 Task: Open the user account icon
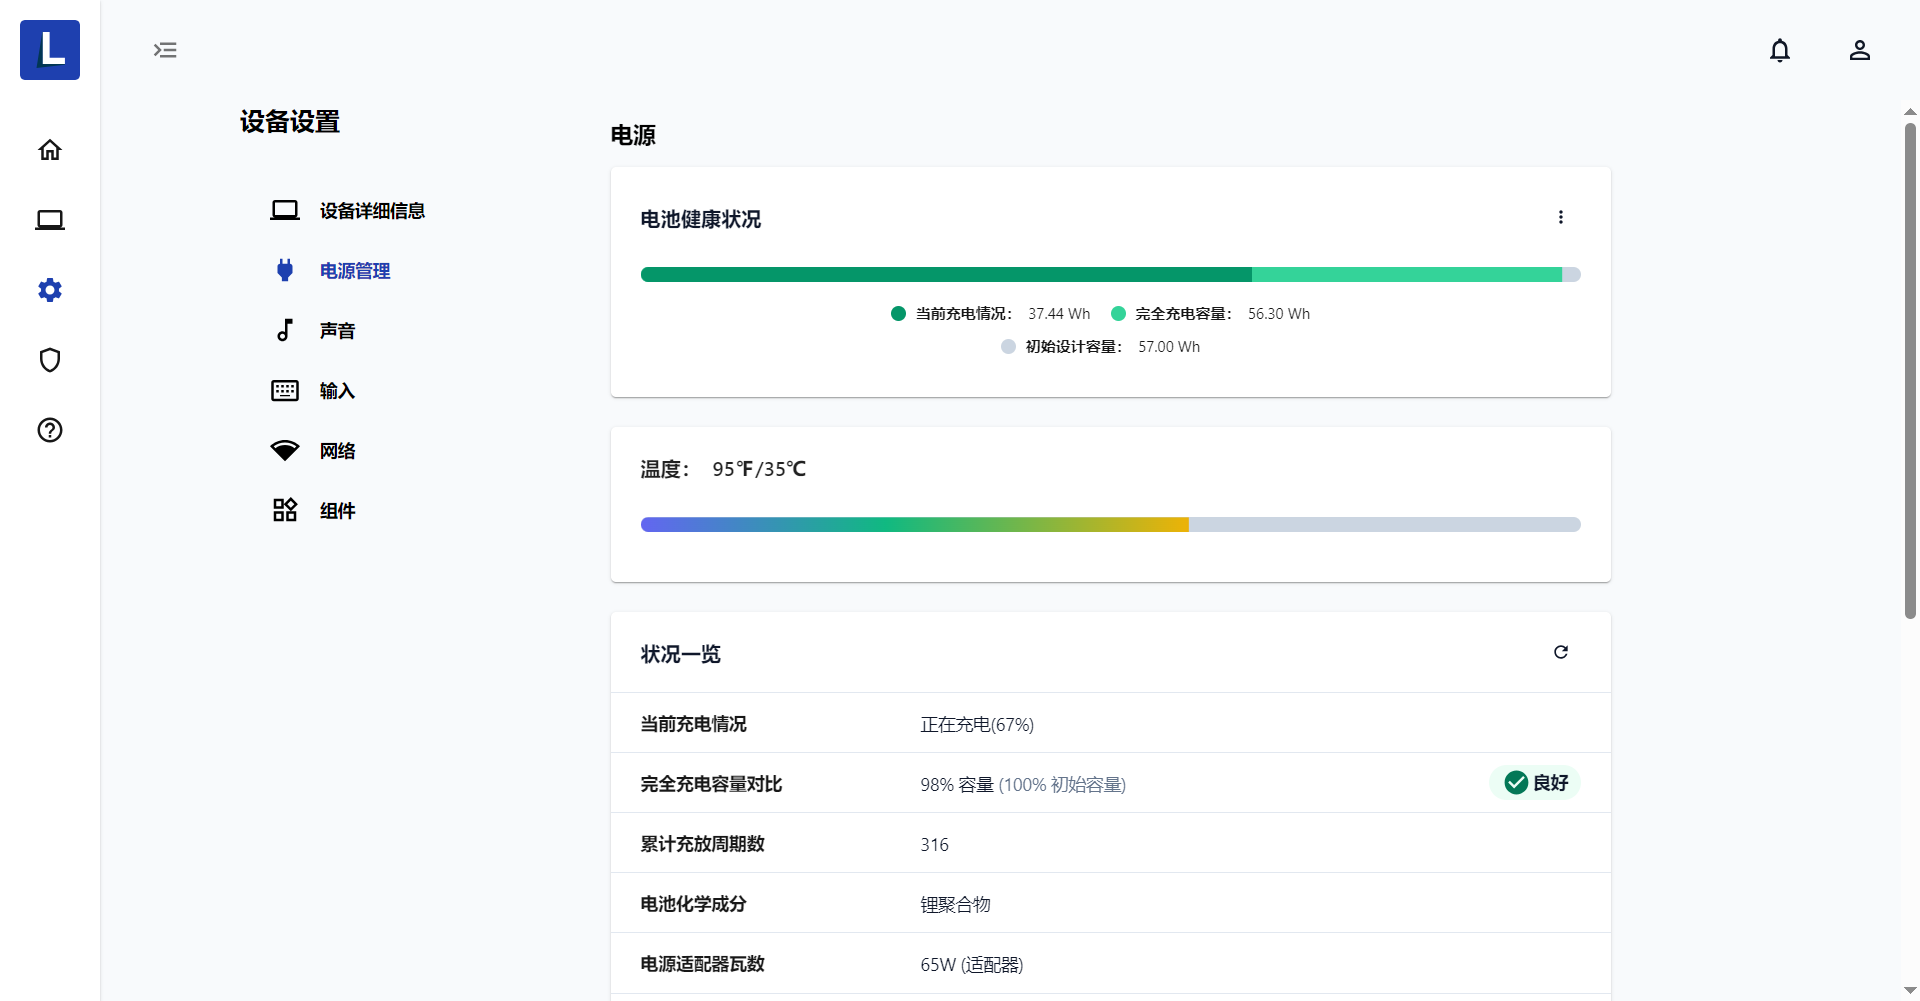(1859, 50)
